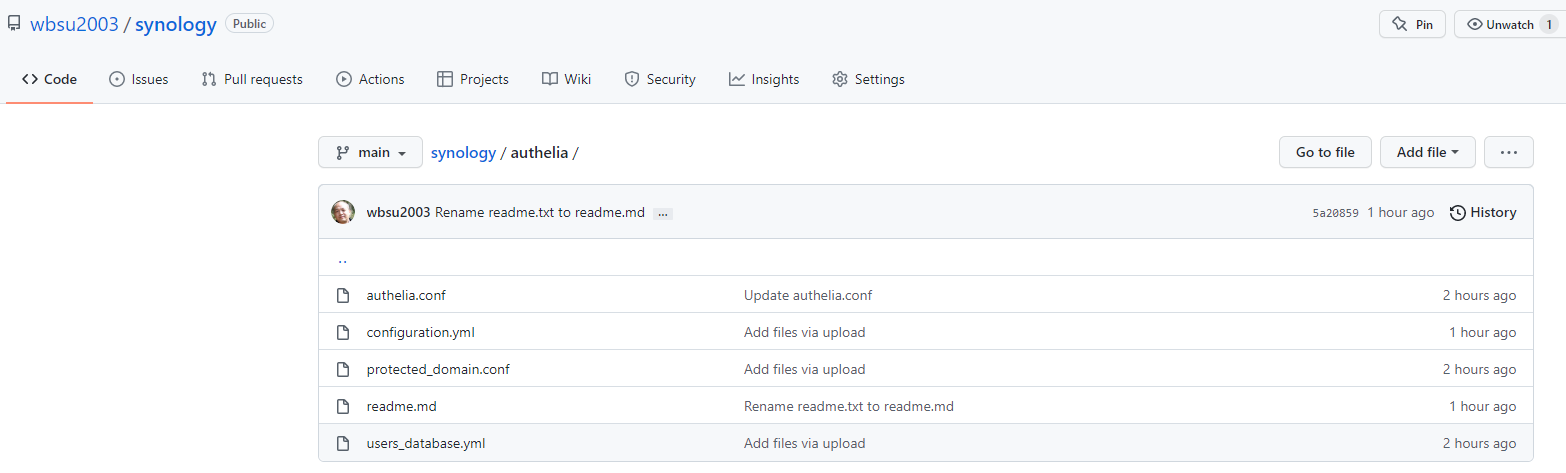The height and width of the screenshot is (473, 1566).
Task: Click the file icon for protected_domain.conf
Action: [343, 369]
